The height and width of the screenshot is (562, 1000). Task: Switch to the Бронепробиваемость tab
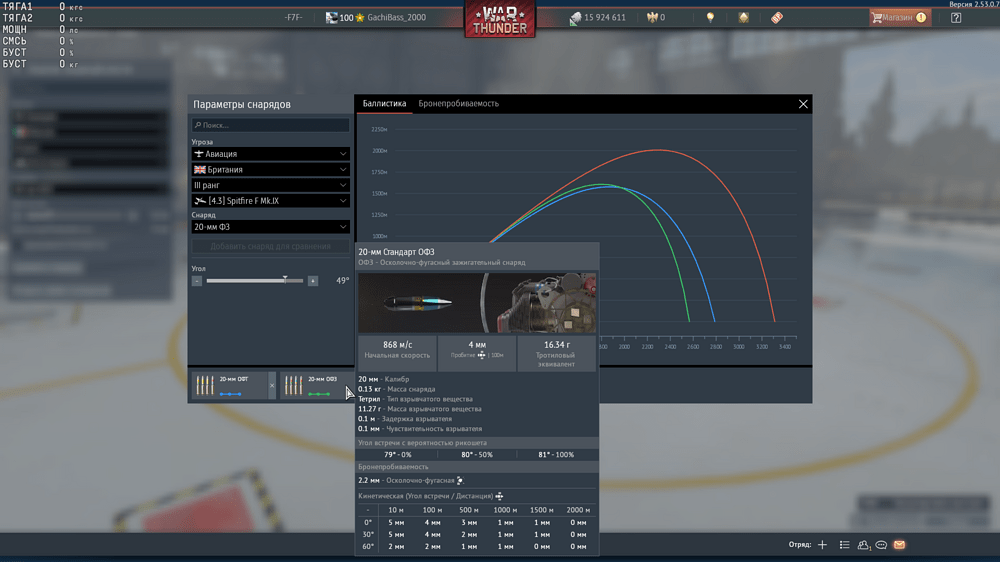tap(458, 104)
